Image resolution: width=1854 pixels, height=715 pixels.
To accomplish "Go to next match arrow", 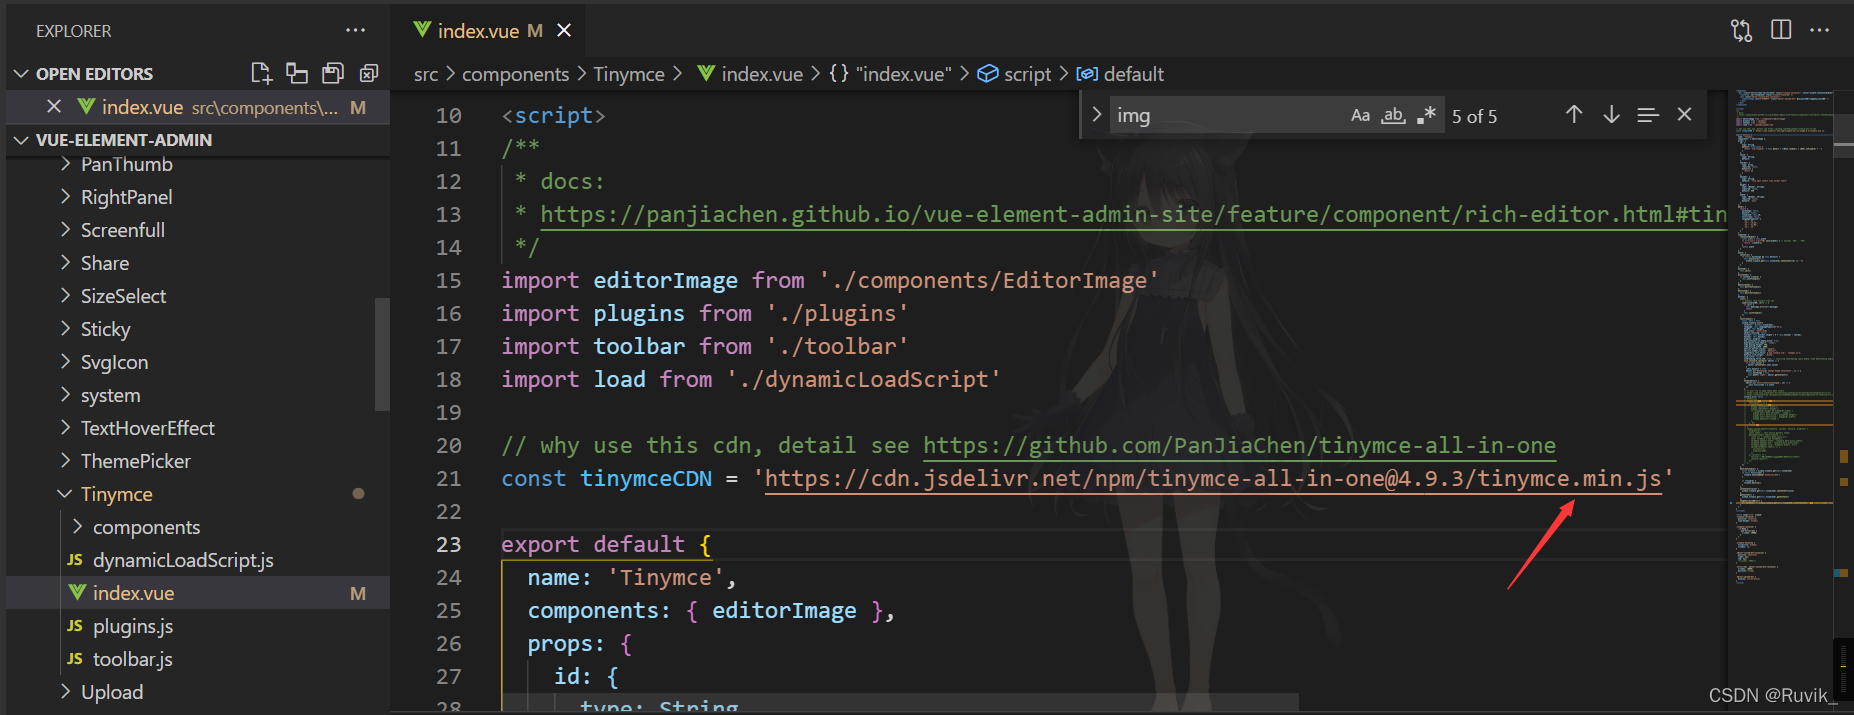I will click(x=1611, y=115).
